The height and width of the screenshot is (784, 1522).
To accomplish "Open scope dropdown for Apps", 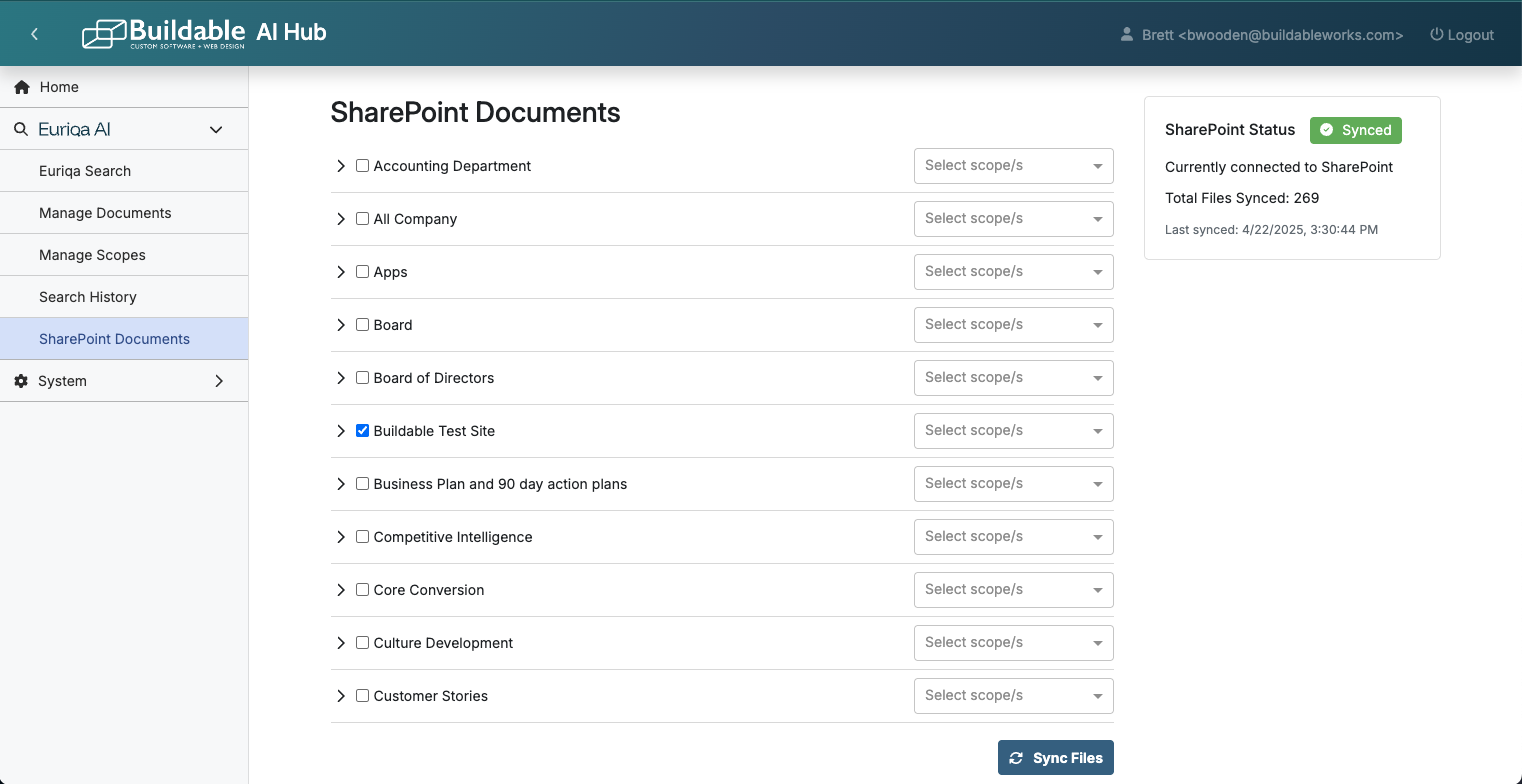I will 1014,272.
